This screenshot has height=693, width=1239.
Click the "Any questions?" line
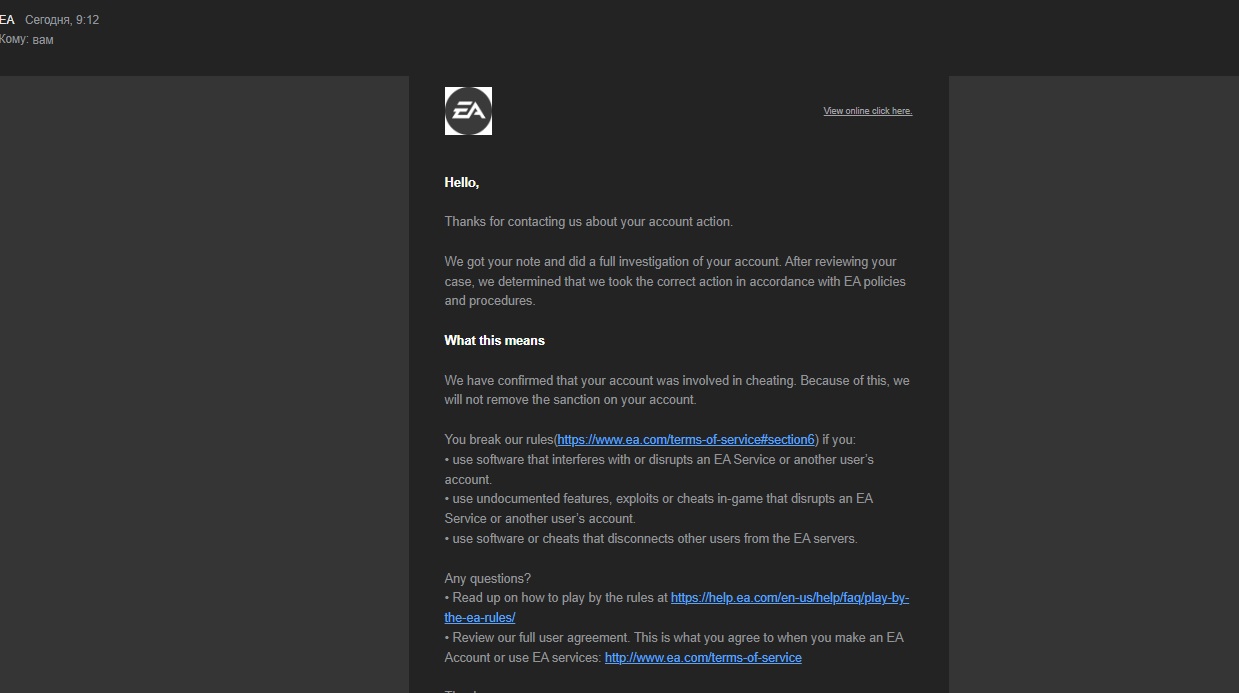click(488, 578)
